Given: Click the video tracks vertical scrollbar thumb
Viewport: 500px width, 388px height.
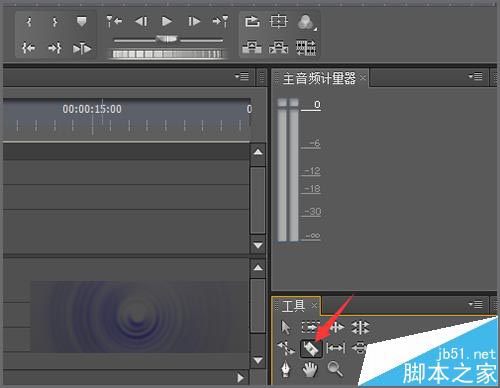Looking at the screenshot, I should click(x=258, y=200).
